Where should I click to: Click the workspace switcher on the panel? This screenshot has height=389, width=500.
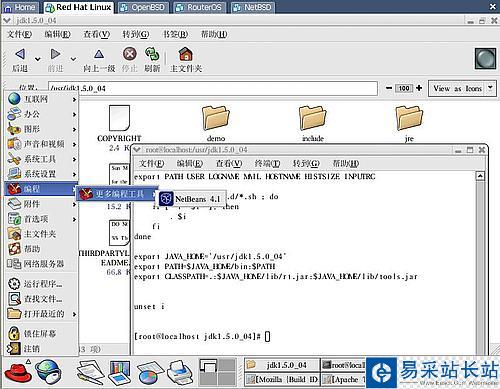coord(217,372)
